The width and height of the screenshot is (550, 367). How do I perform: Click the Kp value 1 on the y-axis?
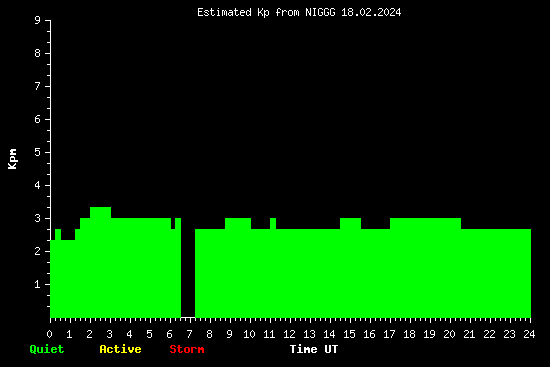tap(37, 284)
